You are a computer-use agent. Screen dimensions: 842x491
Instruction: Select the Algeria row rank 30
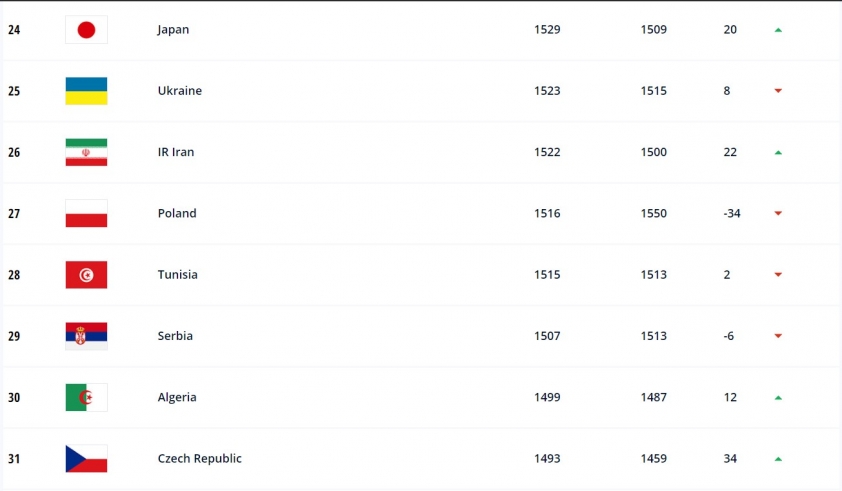click(14, 398)
